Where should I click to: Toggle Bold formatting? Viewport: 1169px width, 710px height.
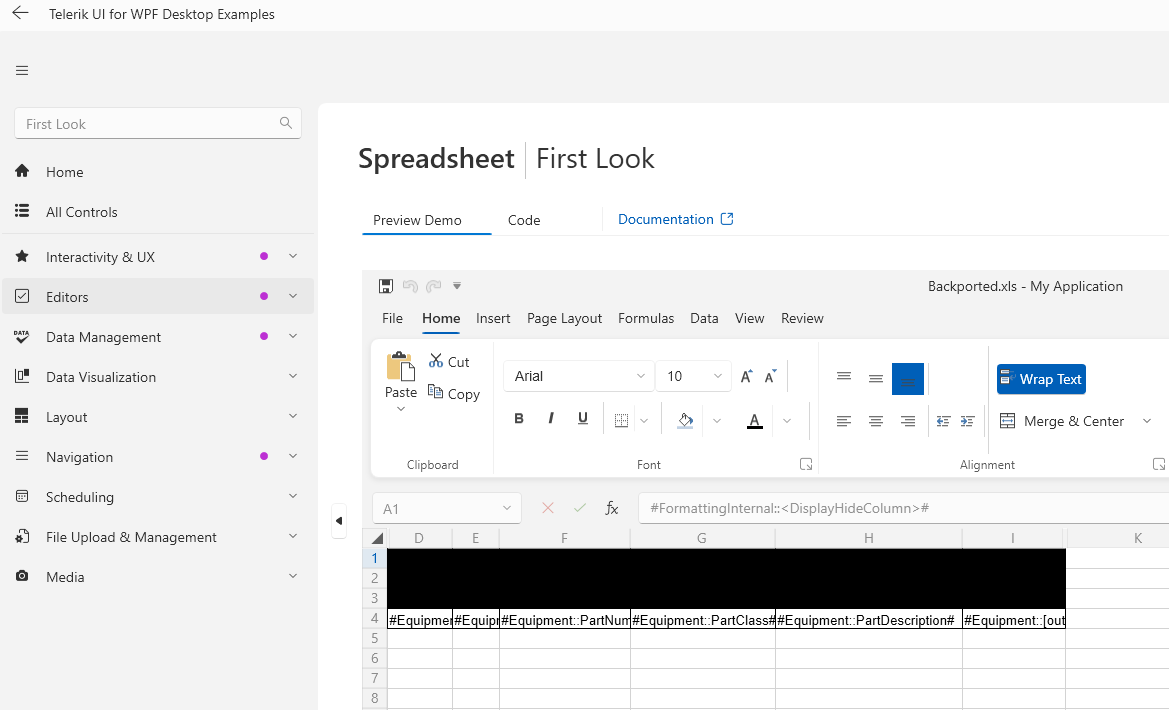519,419
